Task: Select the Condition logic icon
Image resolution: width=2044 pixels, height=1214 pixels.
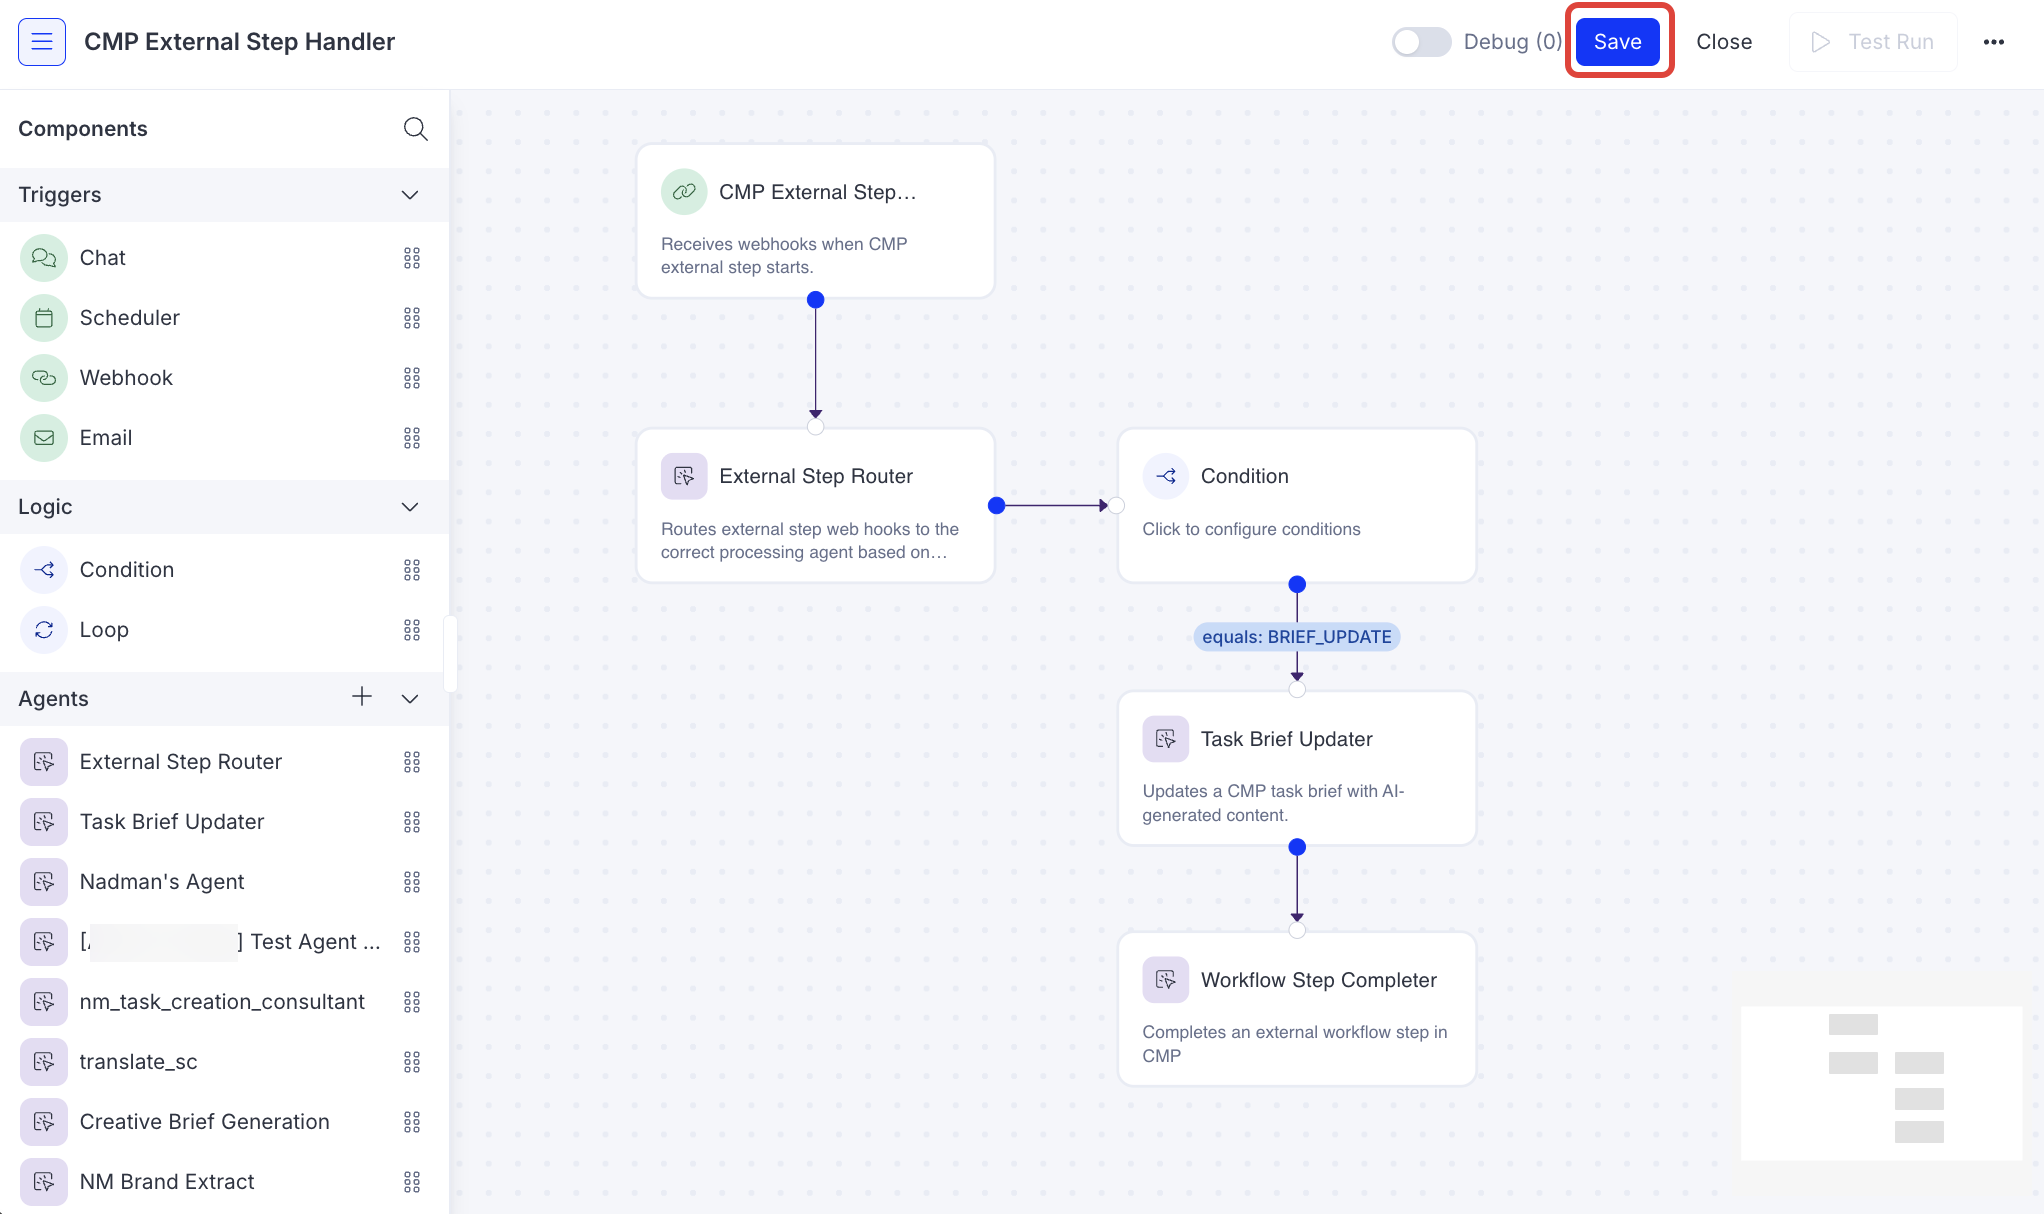Action: coord(43,569)
